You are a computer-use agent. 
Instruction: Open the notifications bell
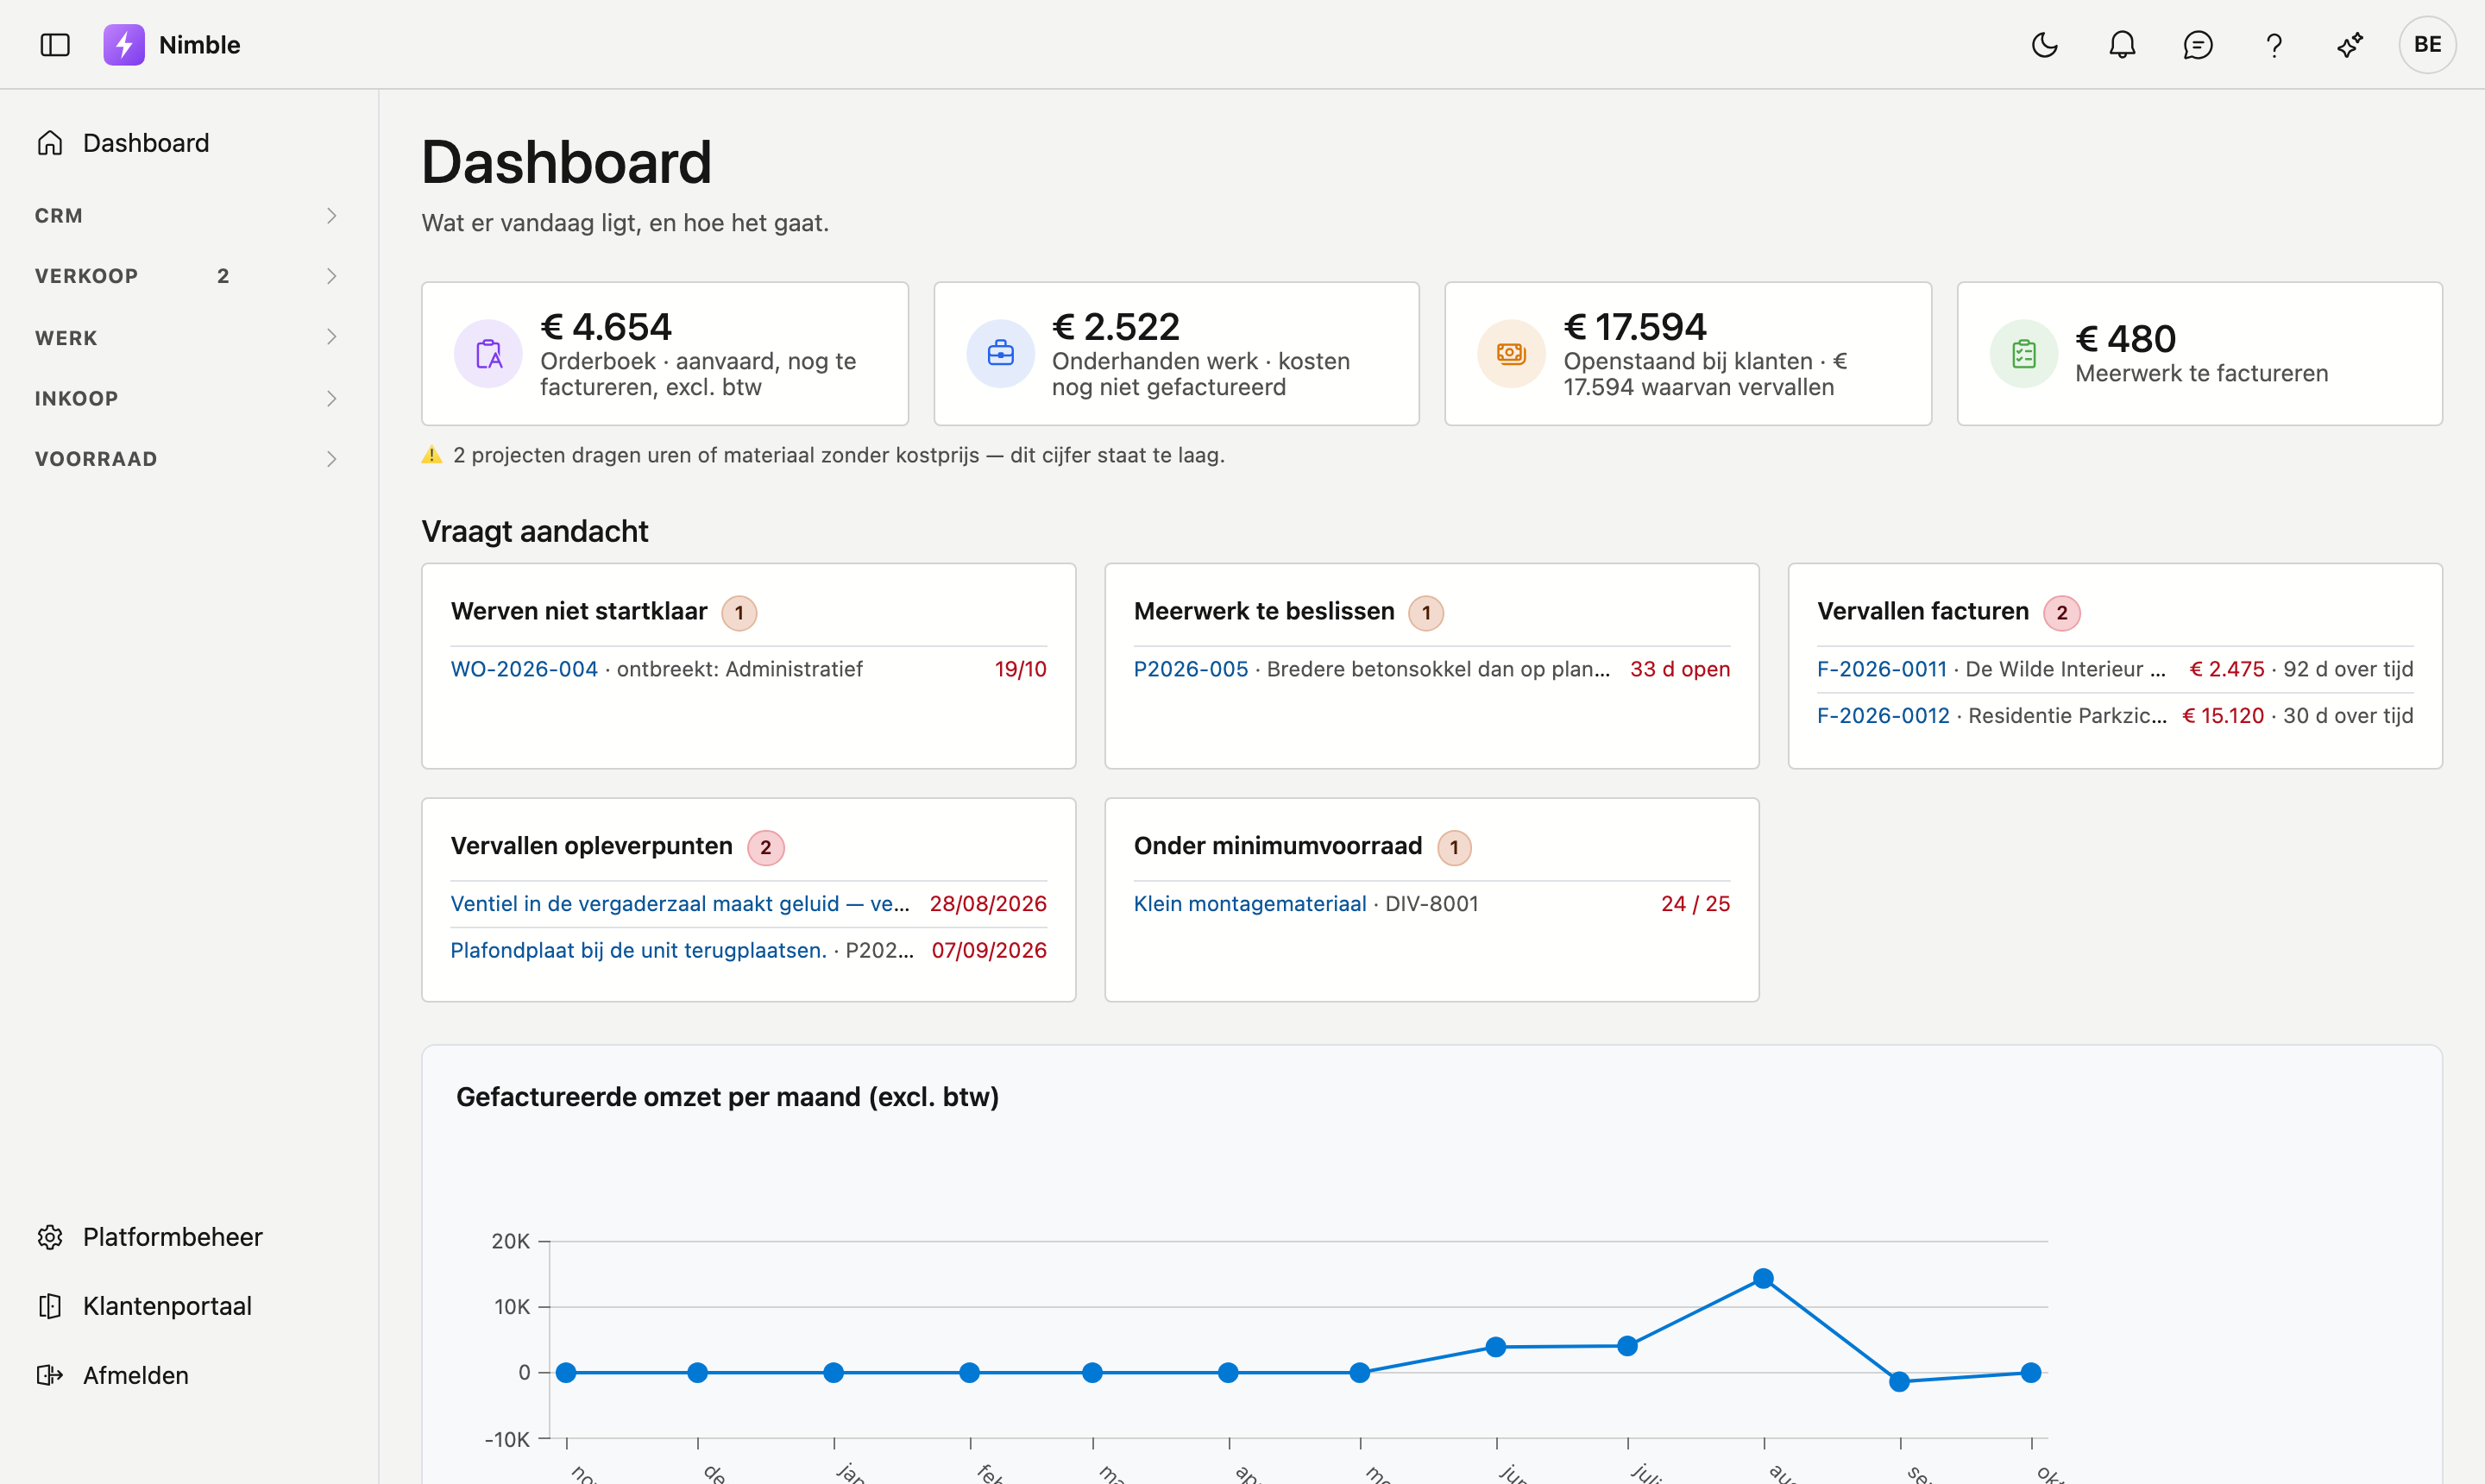(x=2122, y=45)
